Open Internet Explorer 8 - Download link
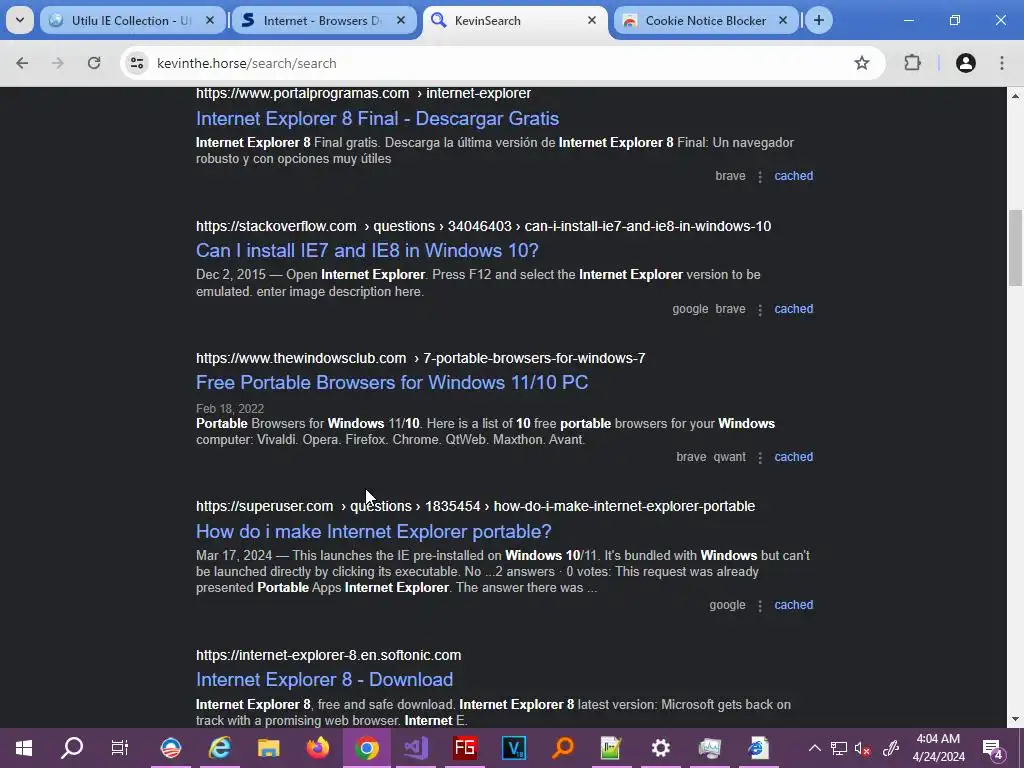This screenshot has height=768, width=1024. 325,679
